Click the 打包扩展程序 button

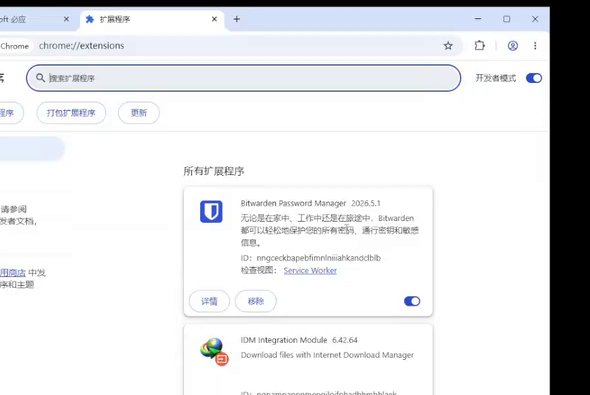71,113
